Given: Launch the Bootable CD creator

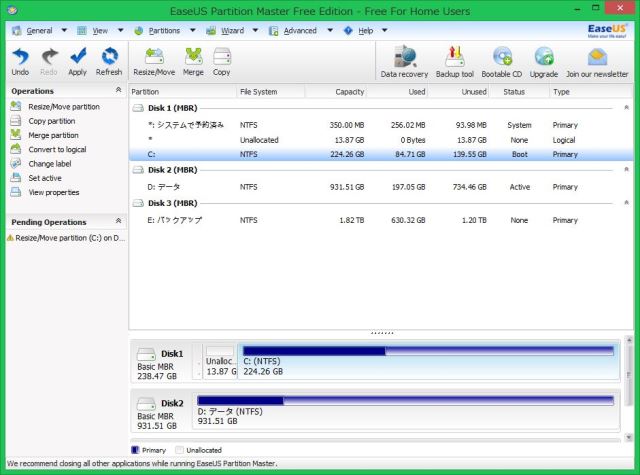Looking at the screenshot, I should pos(502,56).
